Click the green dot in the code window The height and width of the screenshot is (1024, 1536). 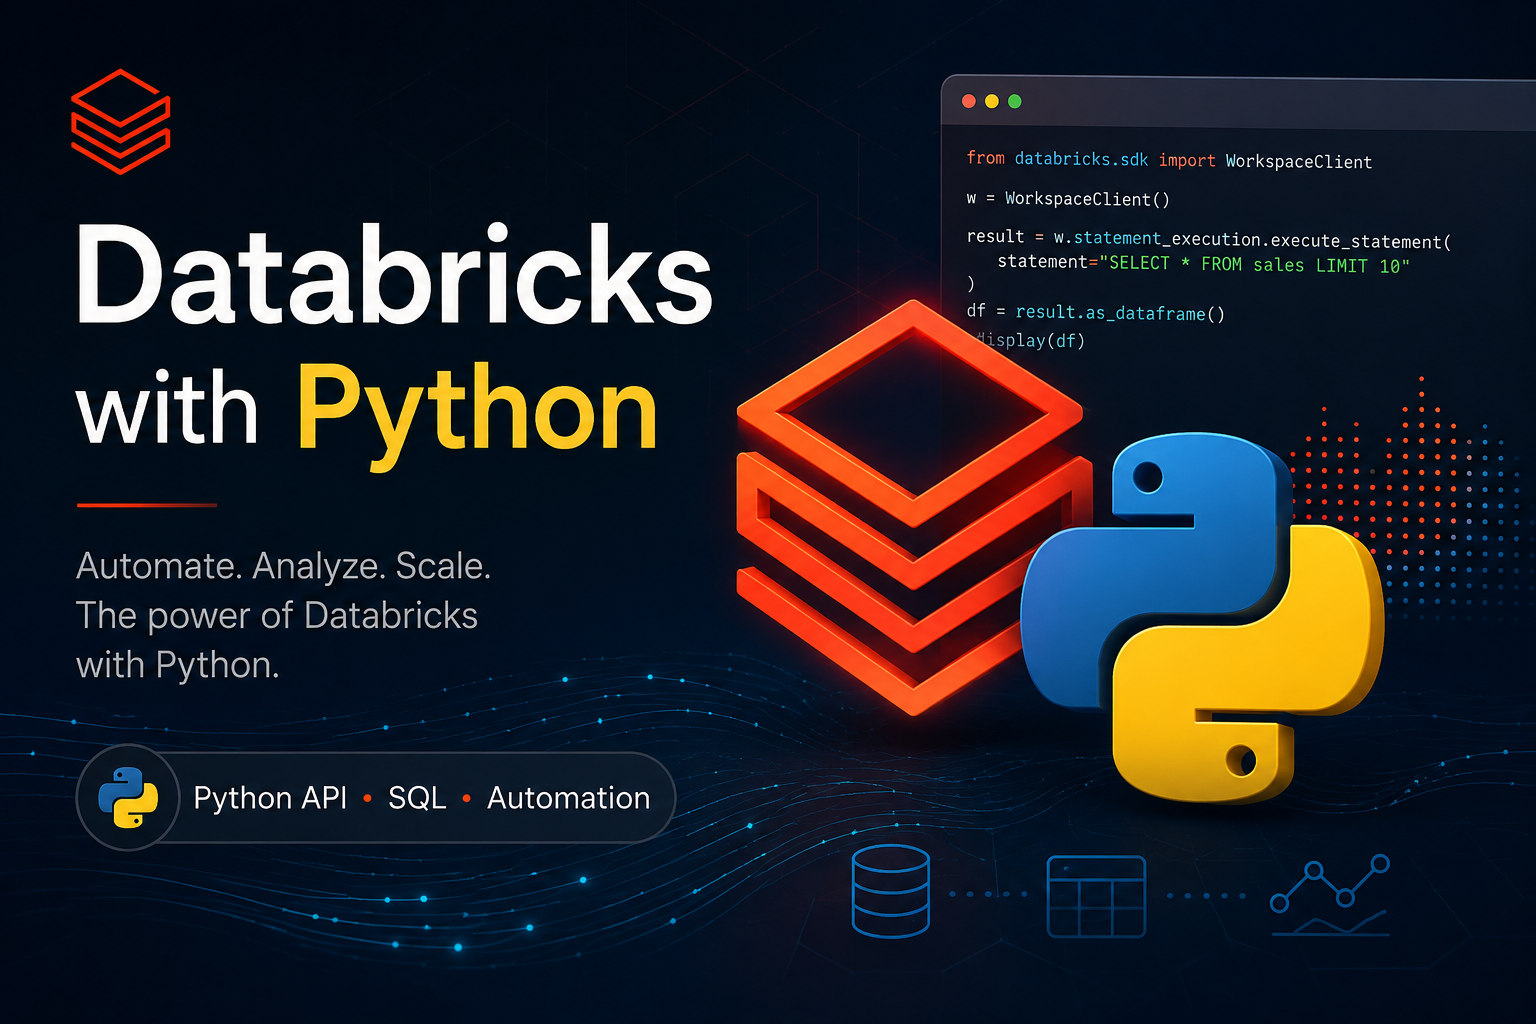click(x=1015, y=101)
